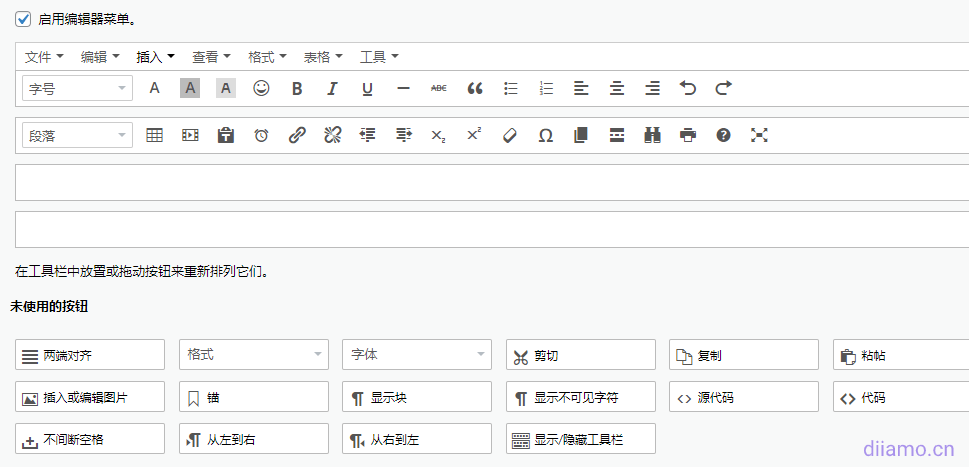Click the 两端对齐 justify button
Image resolution: width=969 pixels, height=467 pixels.
click(90, 355)
